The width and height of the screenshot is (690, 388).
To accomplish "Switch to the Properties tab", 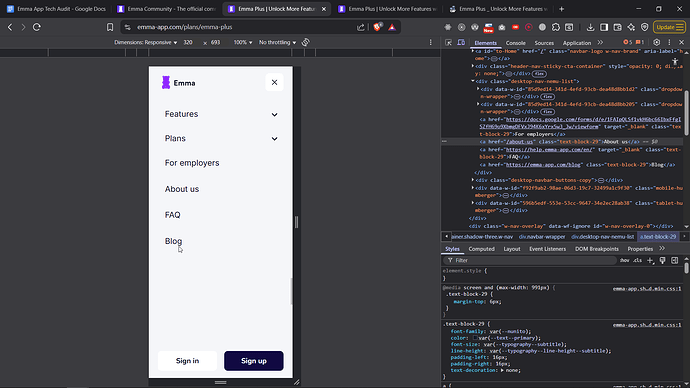I will (x=640, y=249).
